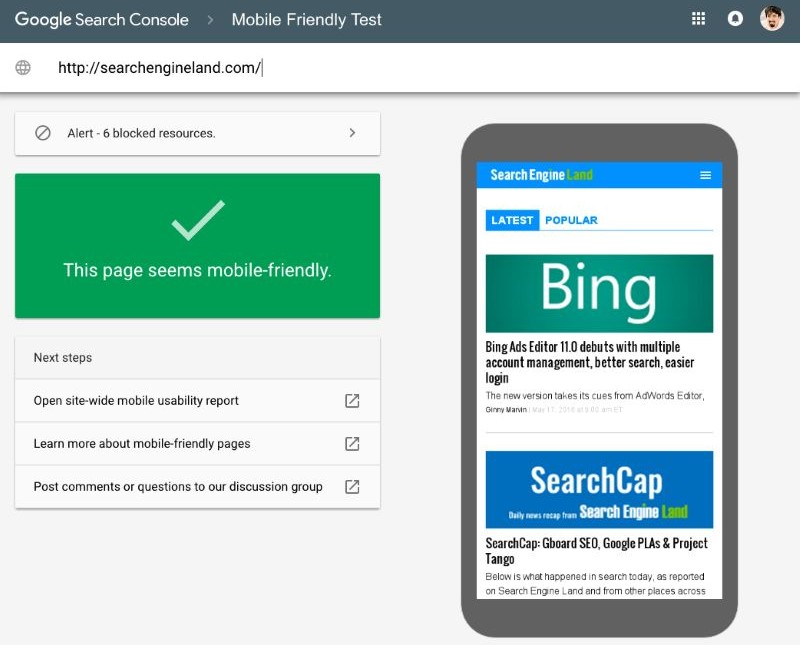Open hamburger menu in phone preview

(706, 175)
